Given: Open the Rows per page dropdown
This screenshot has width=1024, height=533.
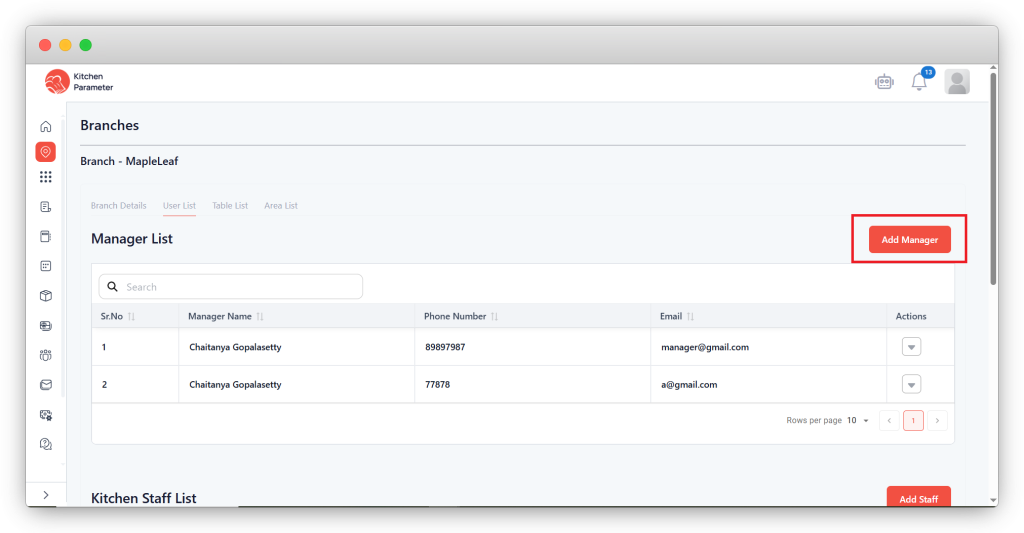Looking at the screenshot, I should tap(859, 421).
